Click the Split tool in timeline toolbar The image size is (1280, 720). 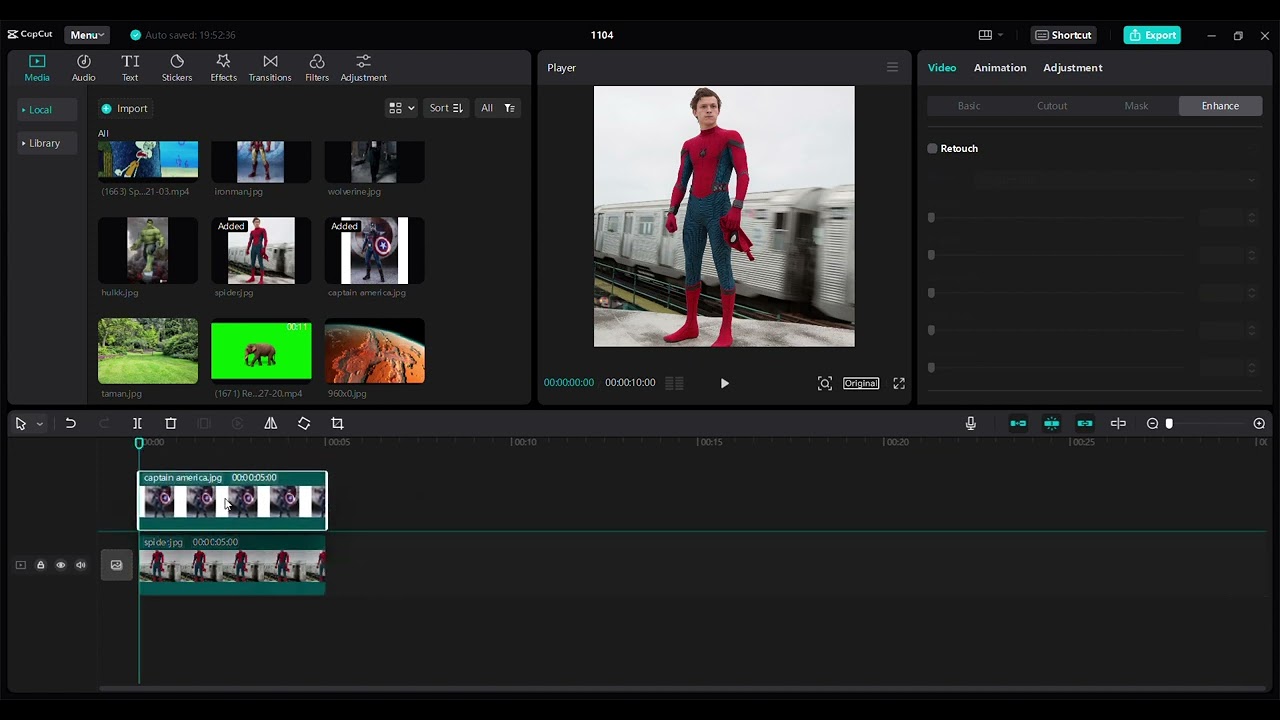coord(137,424)
